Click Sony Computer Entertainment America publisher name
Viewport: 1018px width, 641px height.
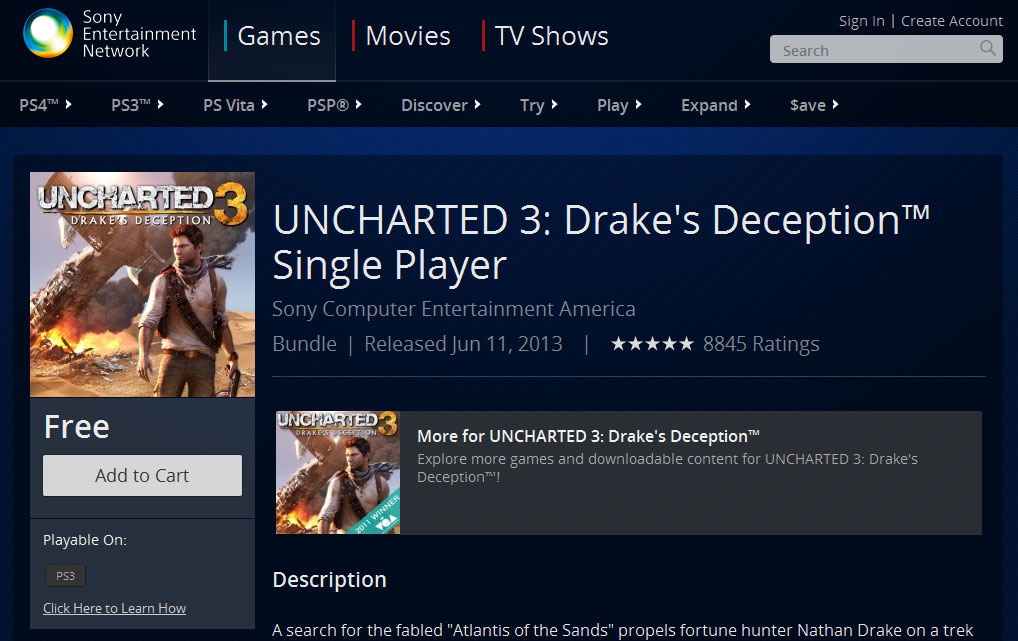[454, 308]
